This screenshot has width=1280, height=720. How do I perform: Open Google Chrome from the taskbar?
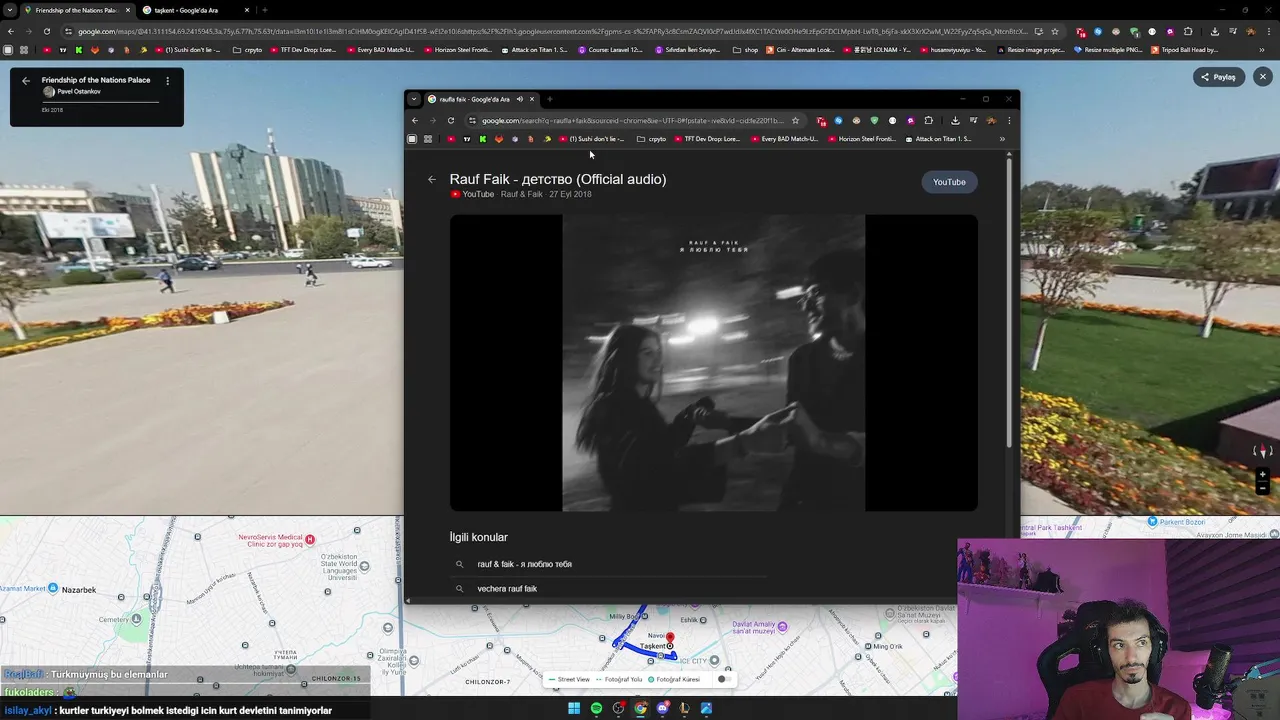pyautogui.click(x=641, y=708)
